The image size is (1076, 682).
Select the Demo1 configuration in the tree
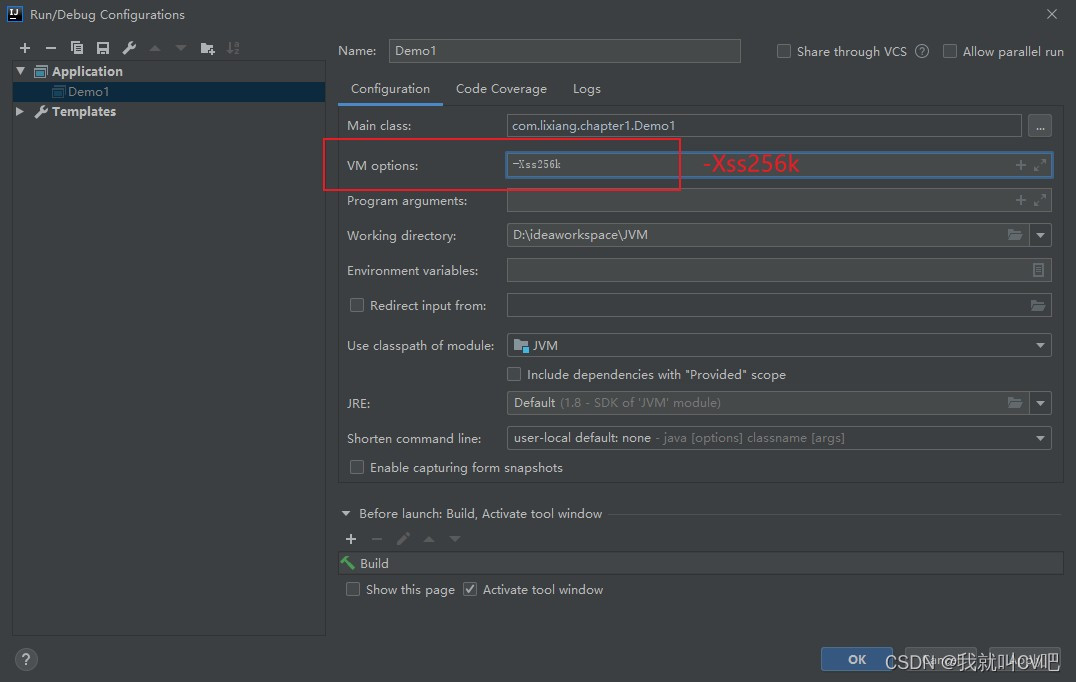tap(169, 91)
